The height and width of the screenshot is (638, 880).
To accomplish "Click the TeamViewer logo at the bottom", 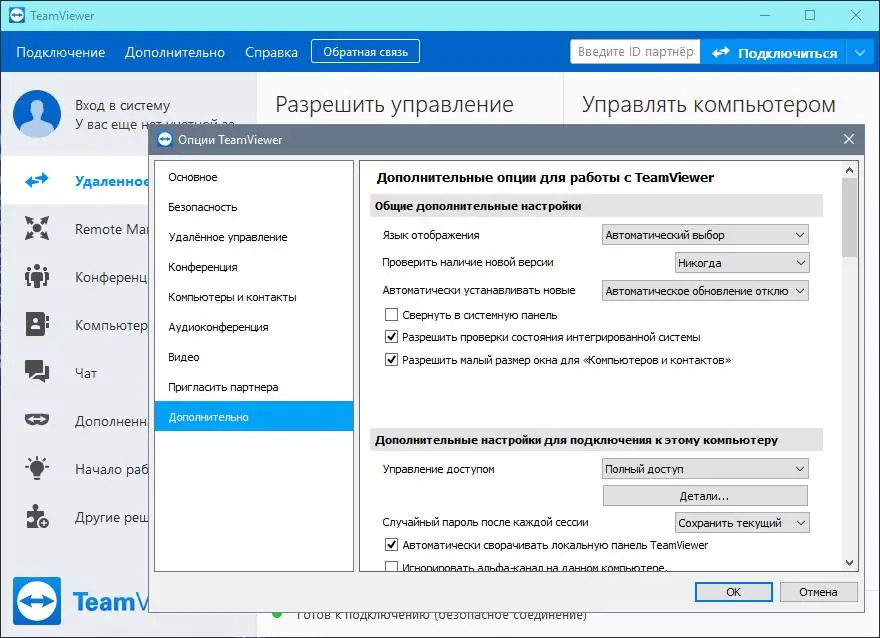I will point(37,601).
